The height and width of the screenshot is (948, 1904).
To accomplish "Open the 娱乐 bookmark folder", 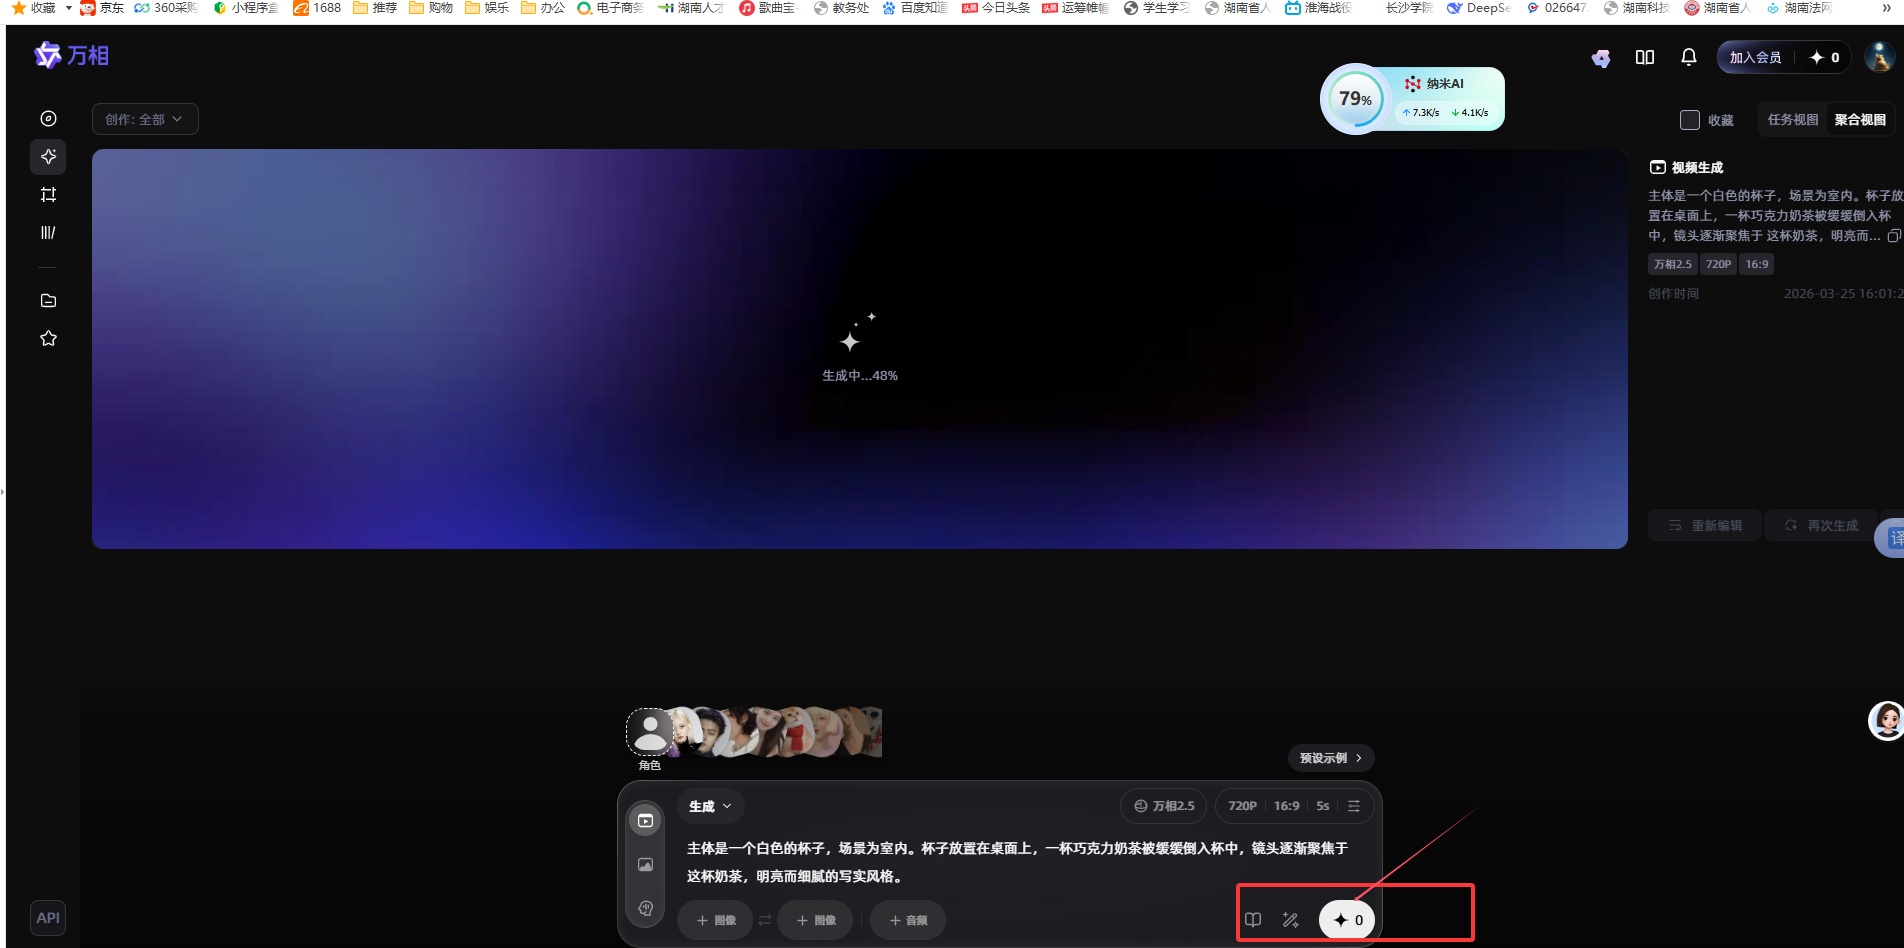I will point(487,8).
